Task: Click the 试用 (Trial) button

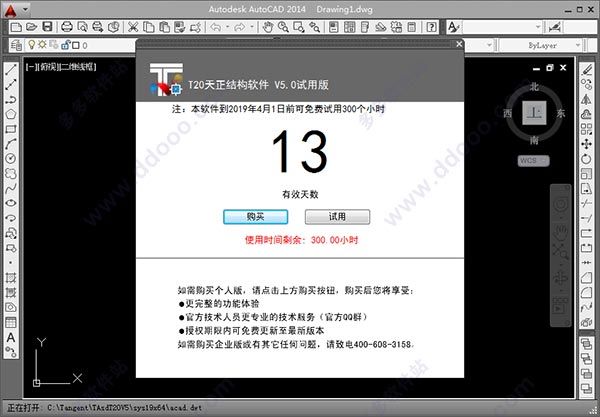Action: point(336,216)
